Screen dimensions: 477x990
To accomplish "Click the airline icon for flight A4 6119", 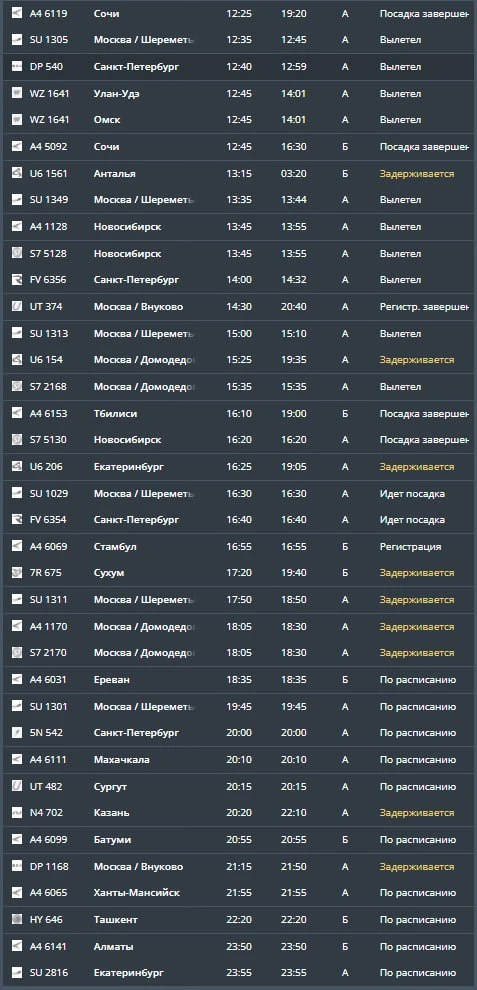I will pyautogui.click(x=17, y=13).
